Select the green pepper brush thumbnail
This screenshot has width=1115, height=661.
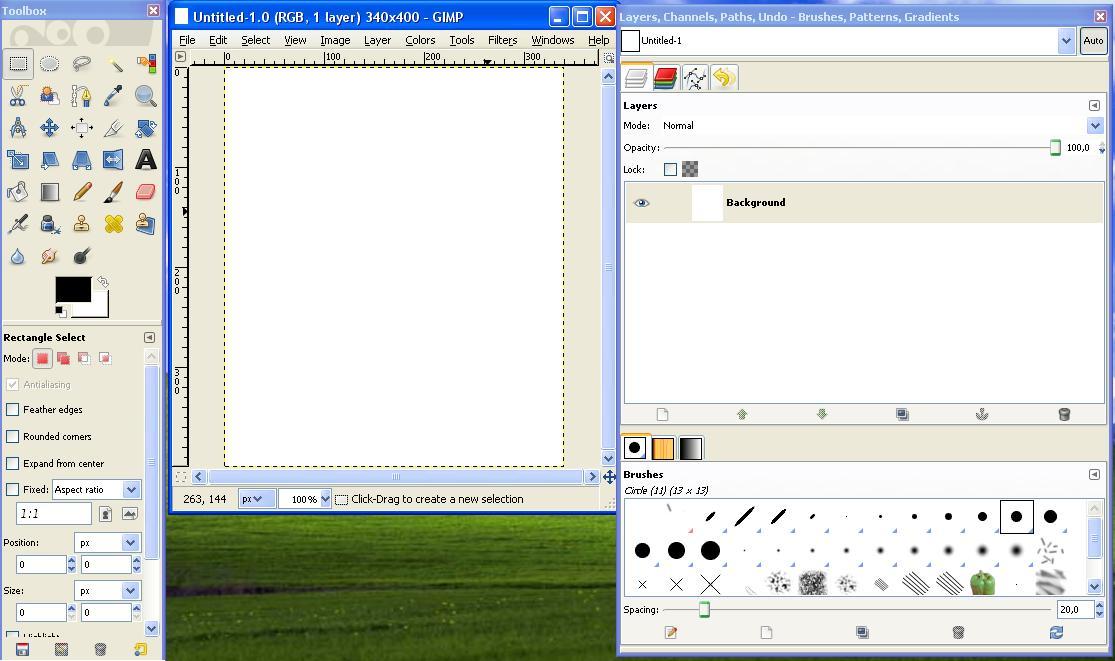point(982,583)
